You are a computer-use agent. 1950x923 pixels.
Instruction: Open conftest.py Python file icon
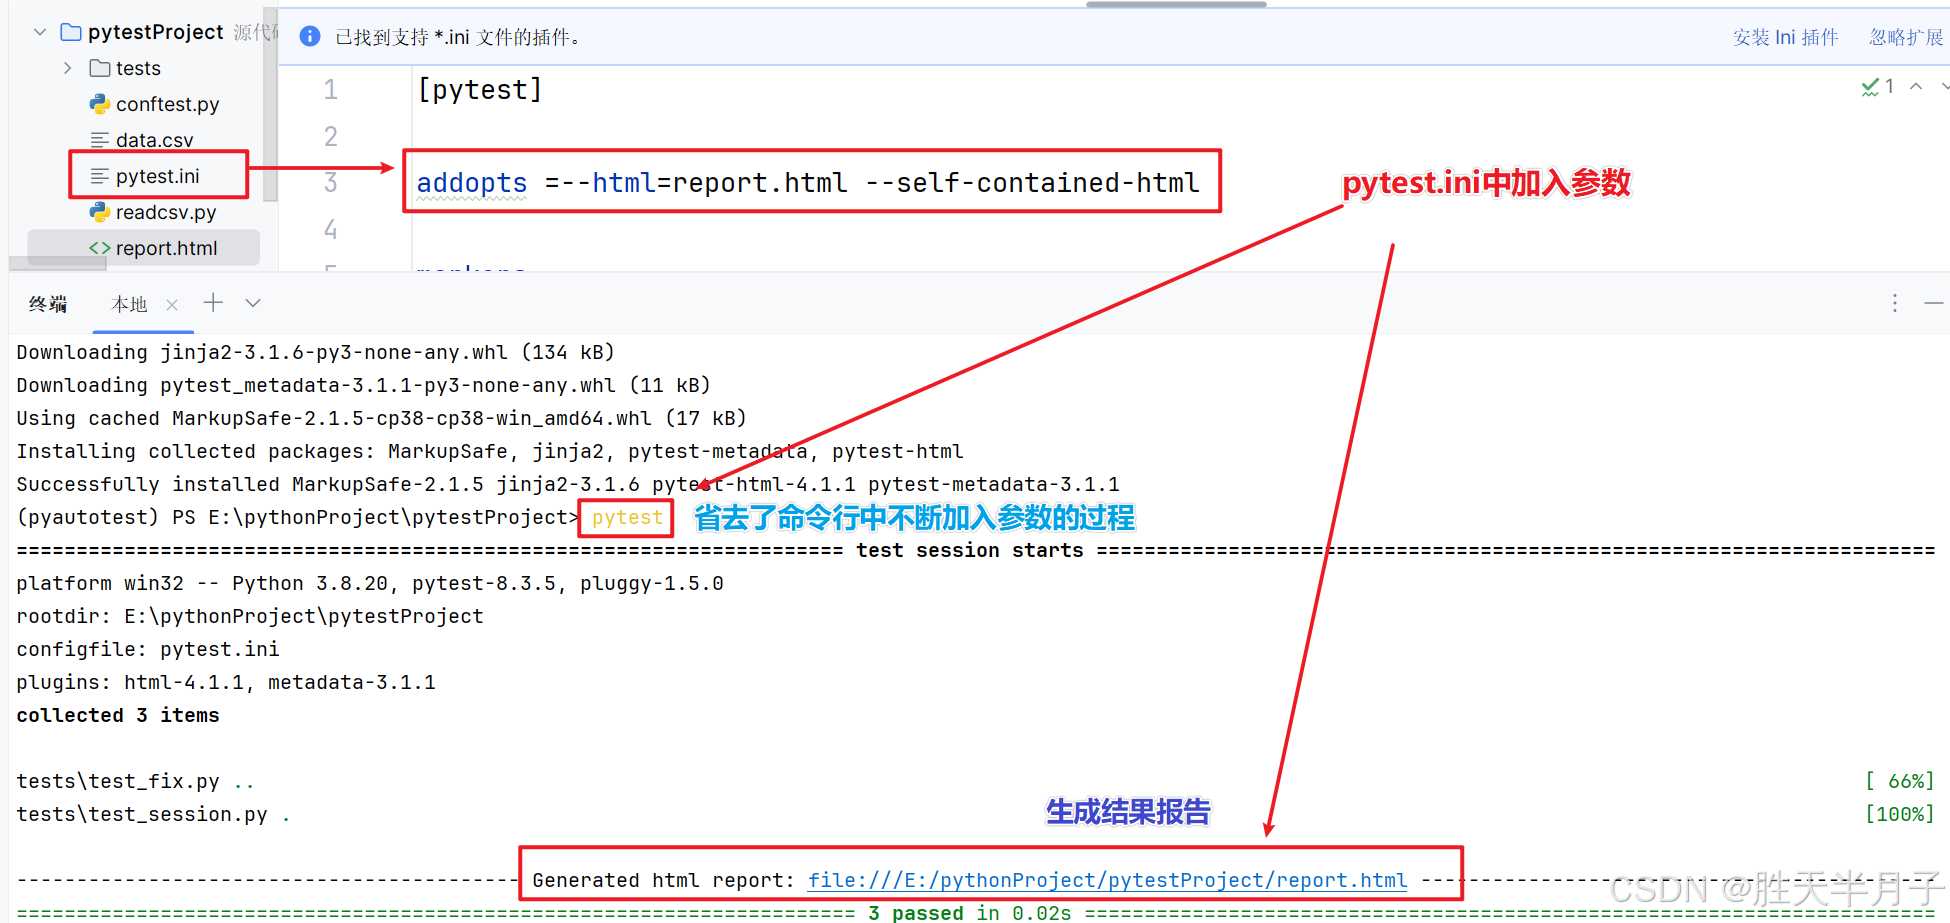tap(99, 104)
